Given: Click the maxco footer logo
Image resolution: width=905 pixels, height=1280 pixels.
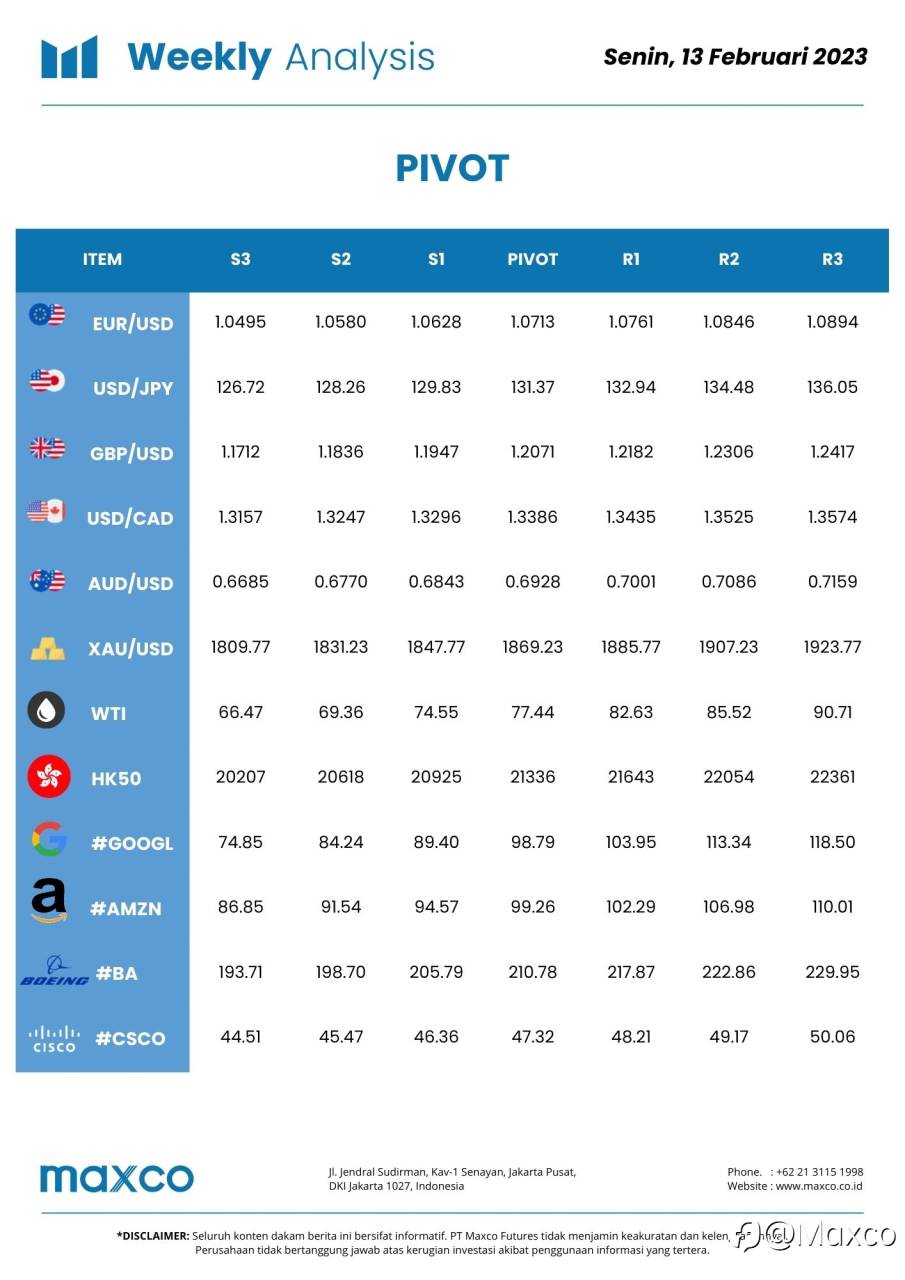Looking at the screenshot, I should 117,1178.
